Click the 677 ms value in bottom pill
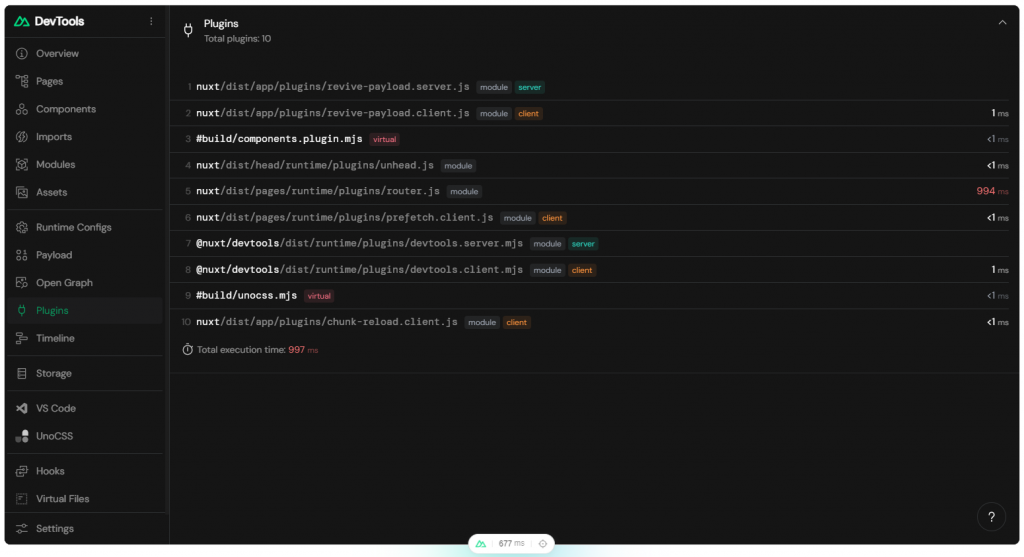 (511, 543)
